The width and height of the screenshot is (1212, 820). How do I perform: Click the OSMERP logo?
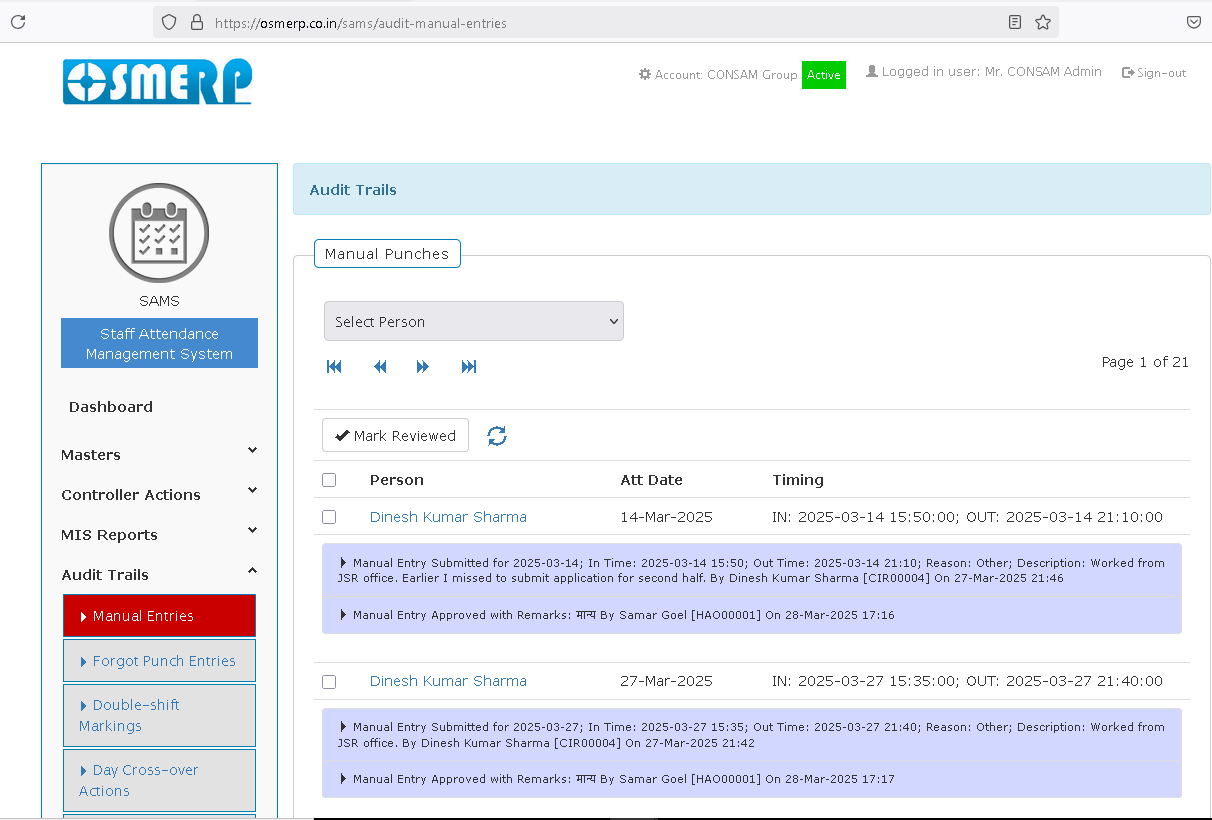[157, 82]
